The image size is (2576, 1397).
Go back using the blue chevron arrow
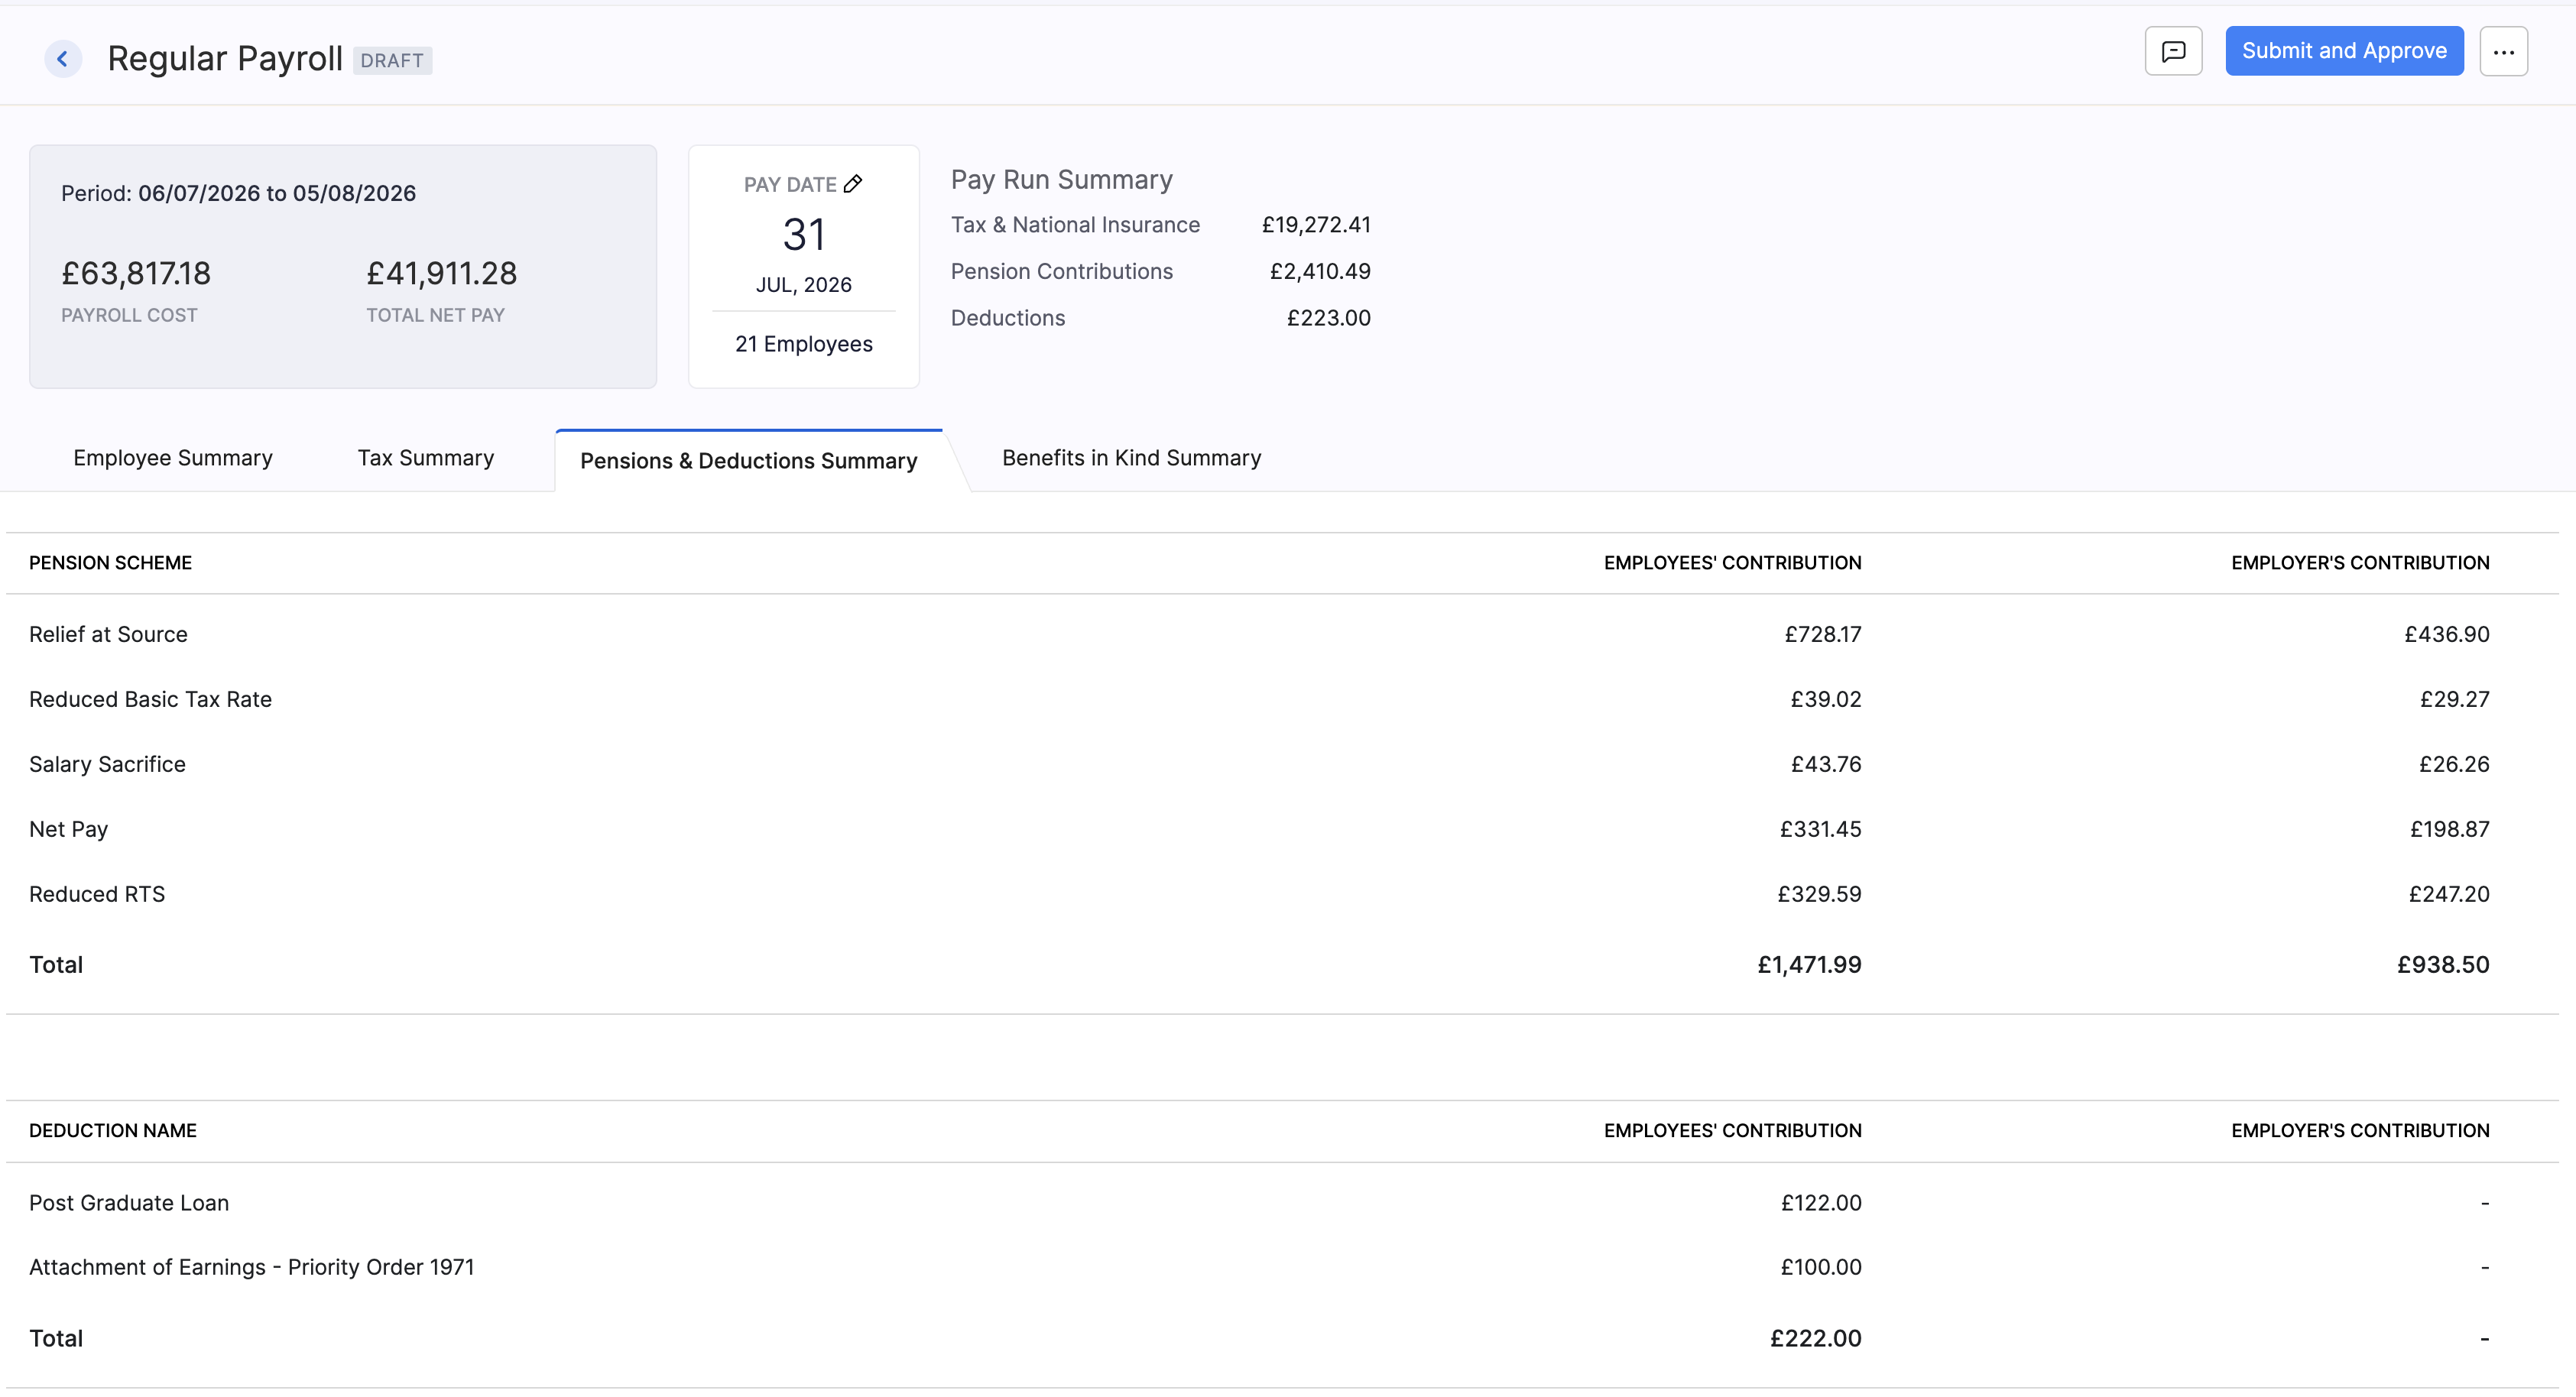[62, 59]
